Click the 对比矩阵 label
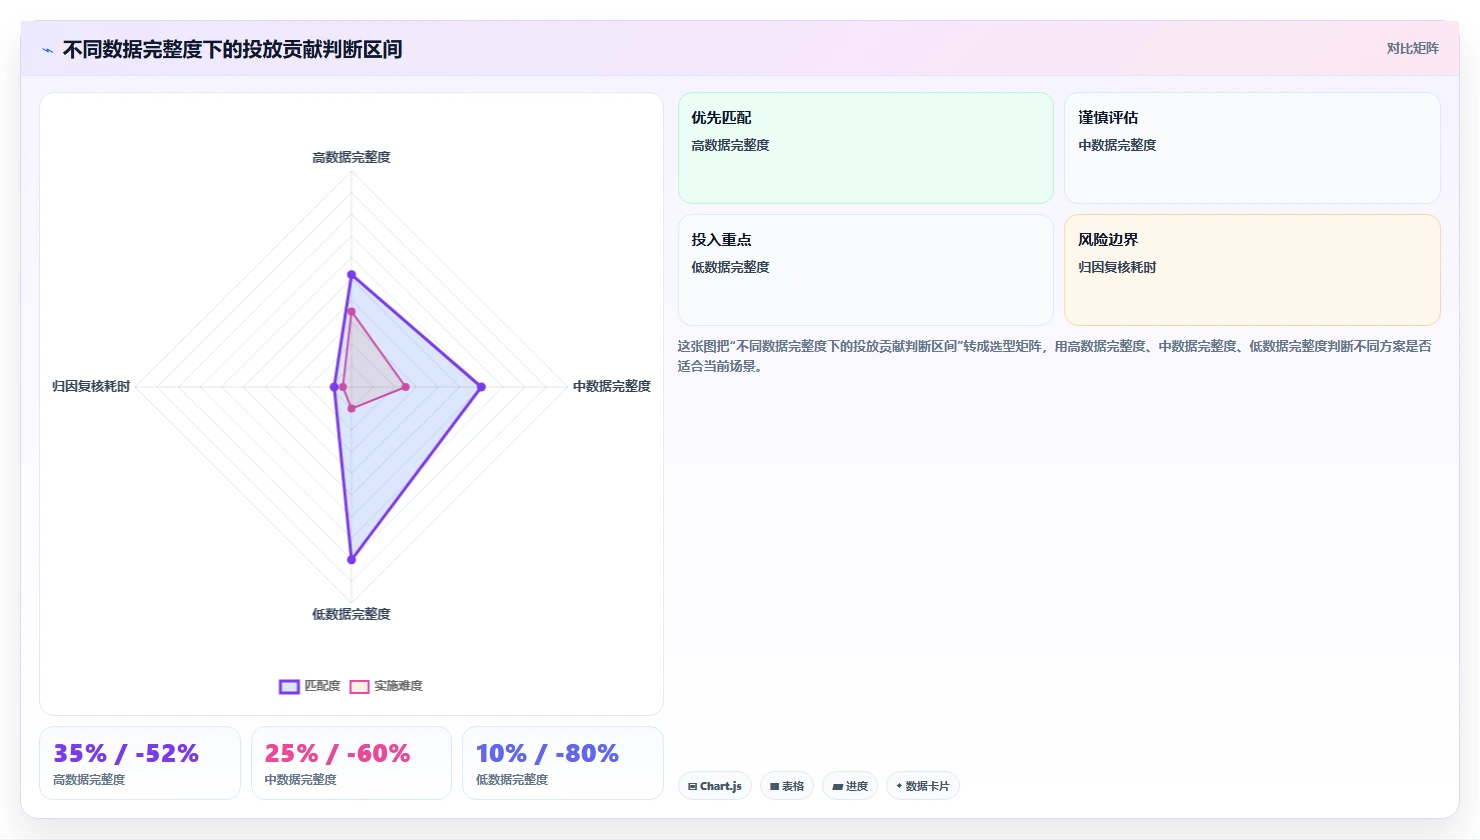Image resolution: width=1480 pixels, height=840 pixels. tap(1412, 48)
